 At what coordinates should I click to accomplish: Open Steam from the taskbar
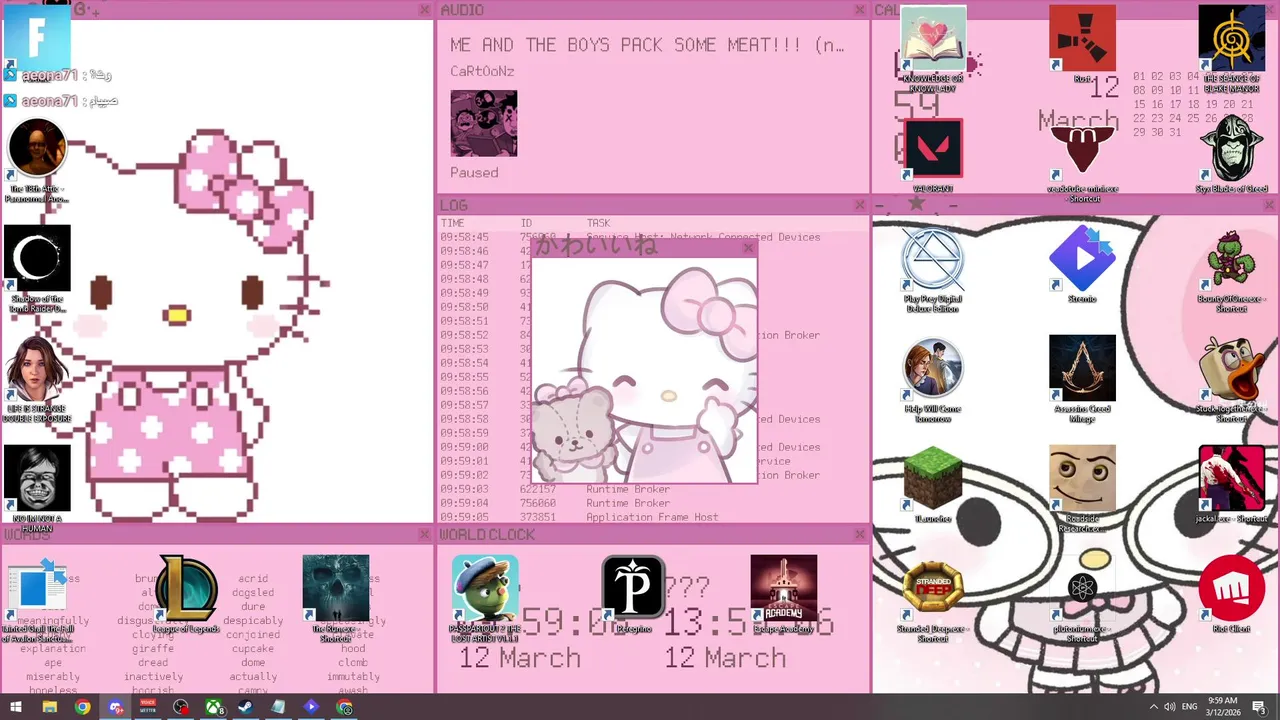click(x=246, y=707)
